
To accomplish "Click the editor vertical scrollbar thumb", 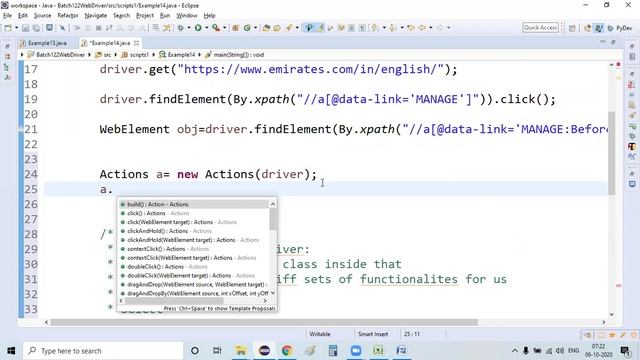I will pyautogui.click(x=611, y=153).
